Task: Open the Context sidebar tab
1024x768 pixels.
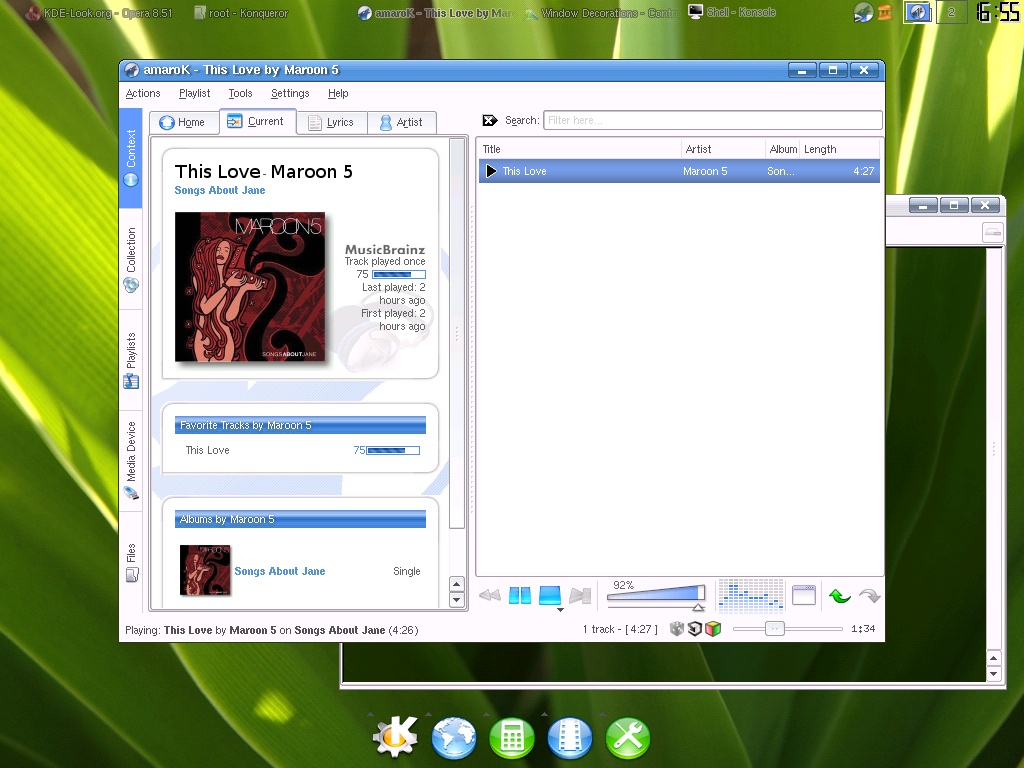Action: 131,159
